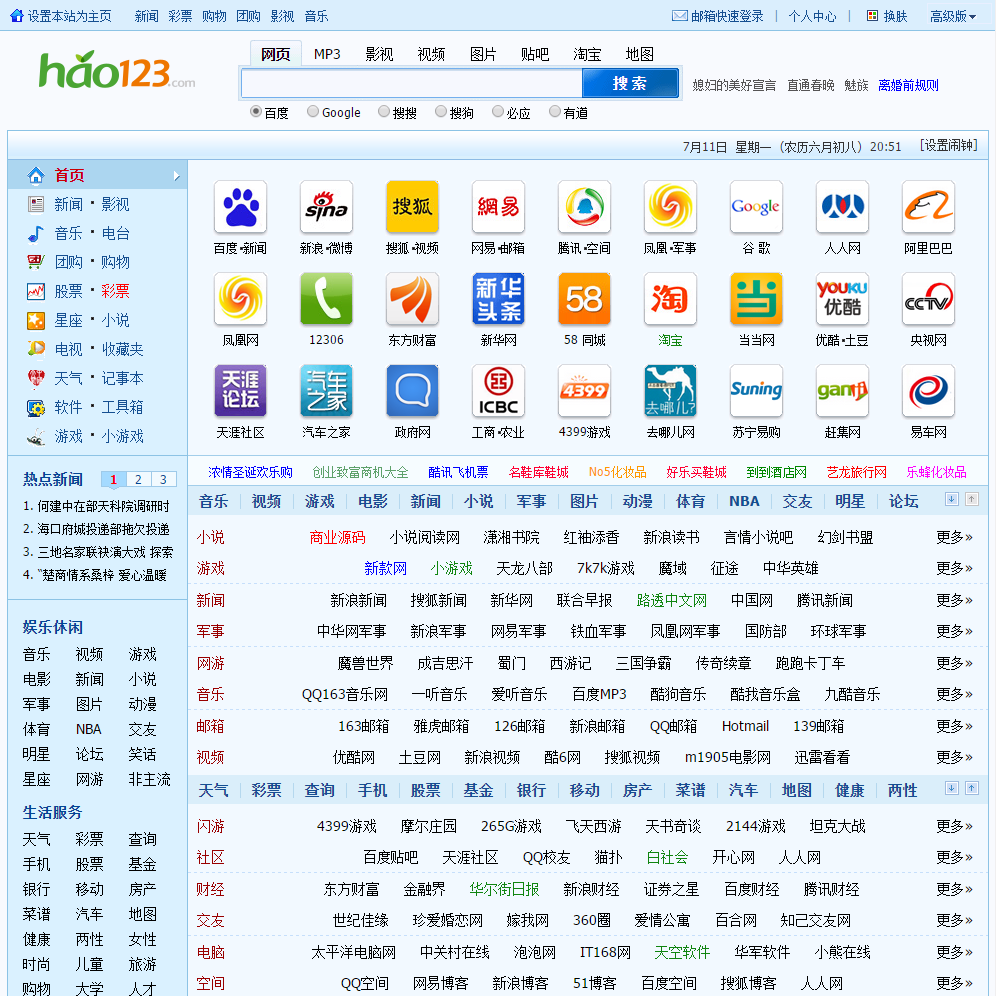
Task: Open the 4399游戏 game site icon
Action: (584, 391)
